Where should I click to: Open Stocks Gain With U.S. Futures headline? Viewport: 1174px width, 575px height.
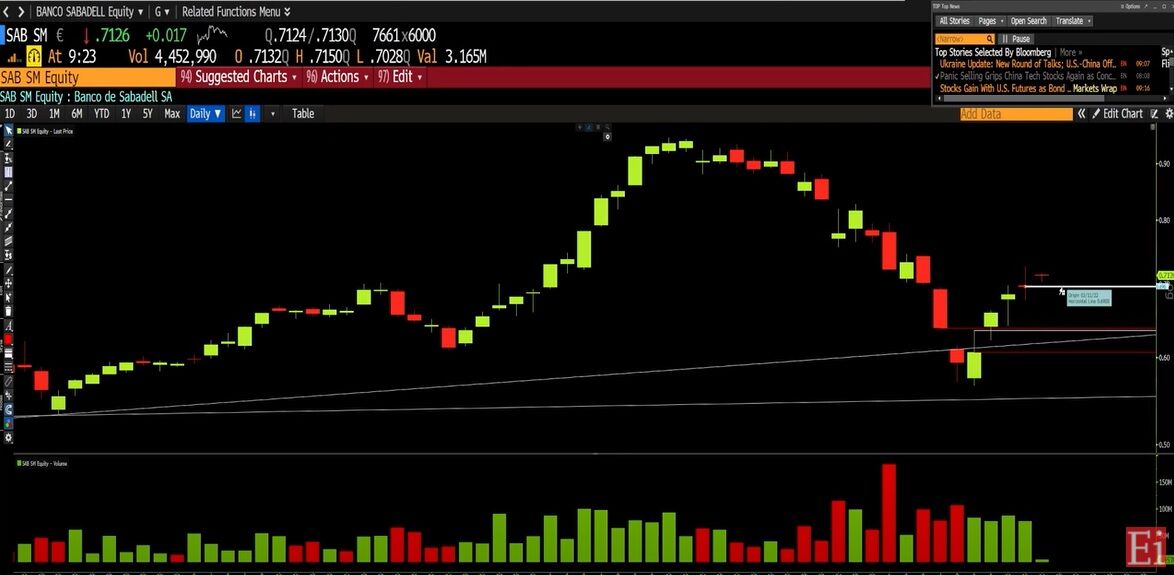(1028, 88)
